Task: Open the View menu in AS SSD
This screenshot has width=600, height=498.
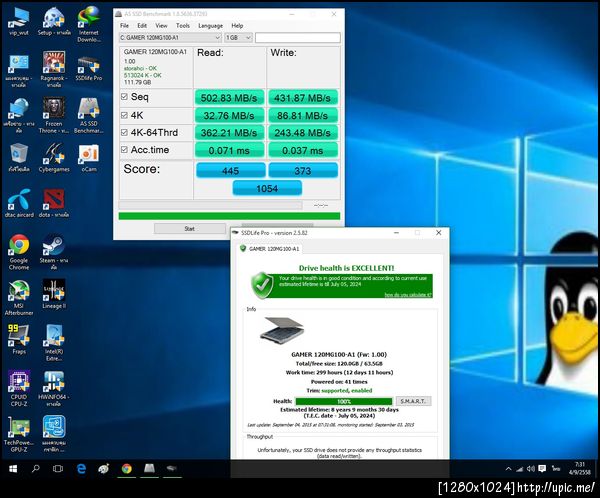Action: [x=161, y=26]
